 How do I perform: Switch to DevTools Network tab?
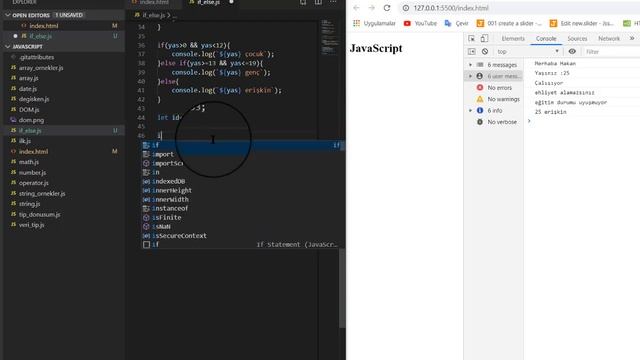coord(609,38)
